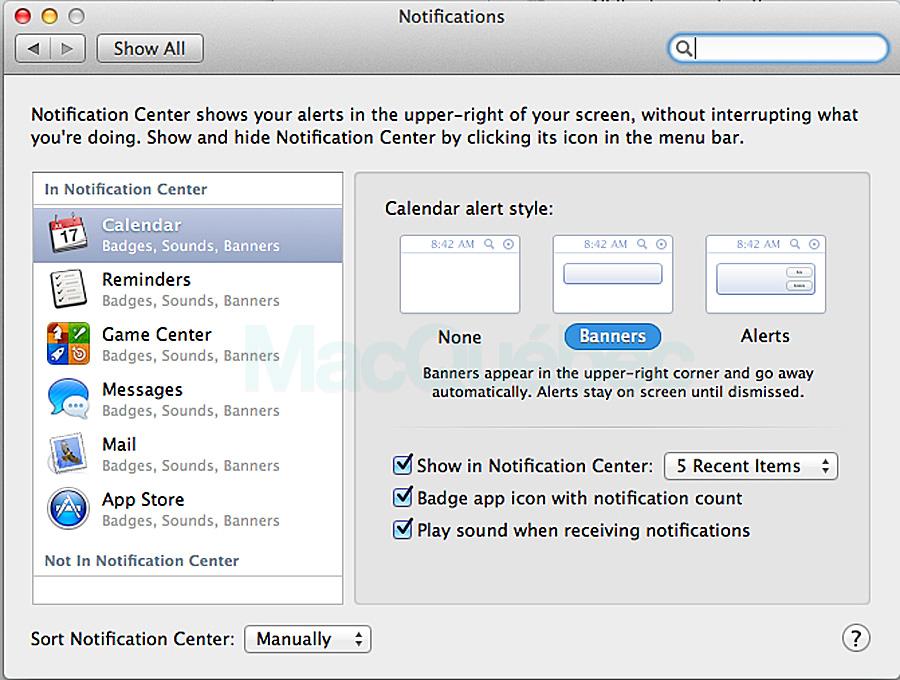This screenshot has width=900, height=680.
Task: Change Manually sorting via its popup menu
Action: pos(307,639)
